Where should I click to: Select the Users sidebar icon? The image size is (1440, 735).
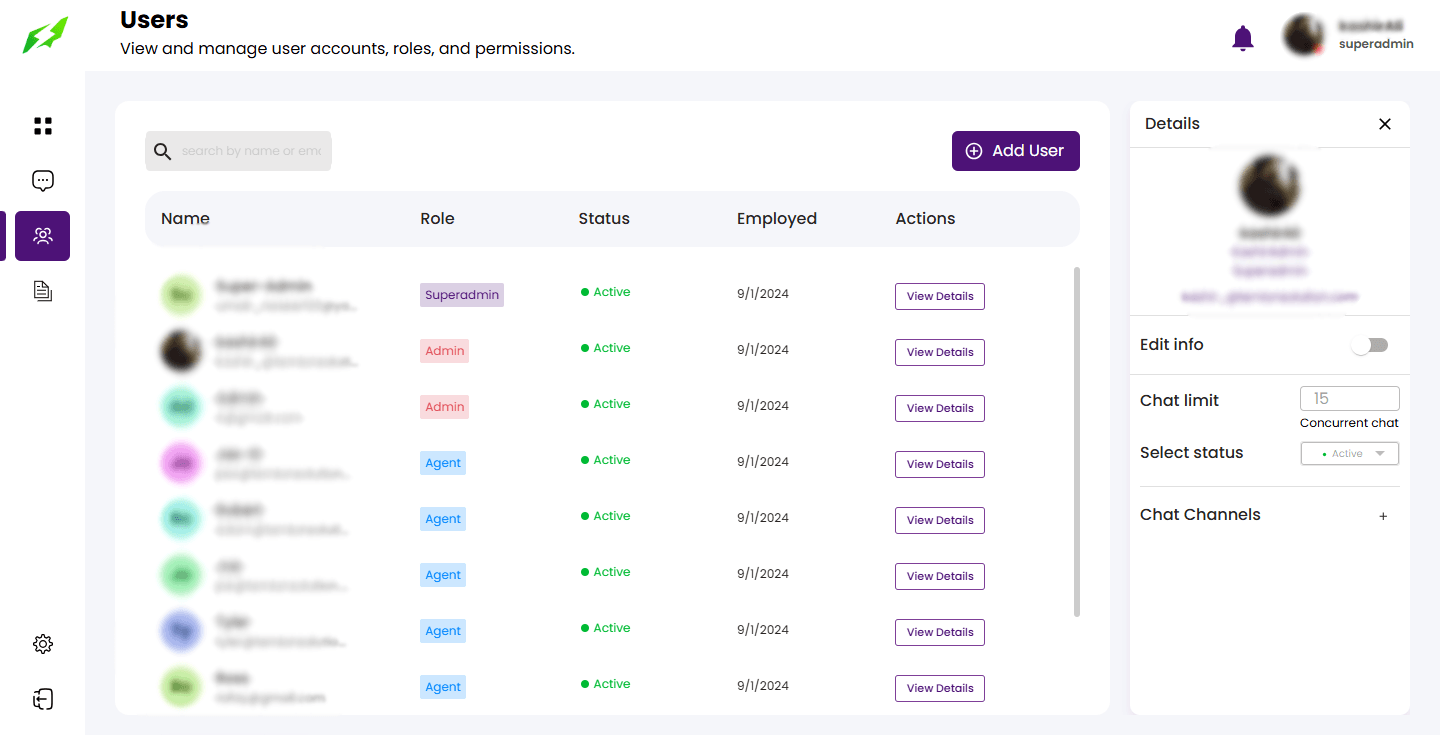tap(42, 236)
